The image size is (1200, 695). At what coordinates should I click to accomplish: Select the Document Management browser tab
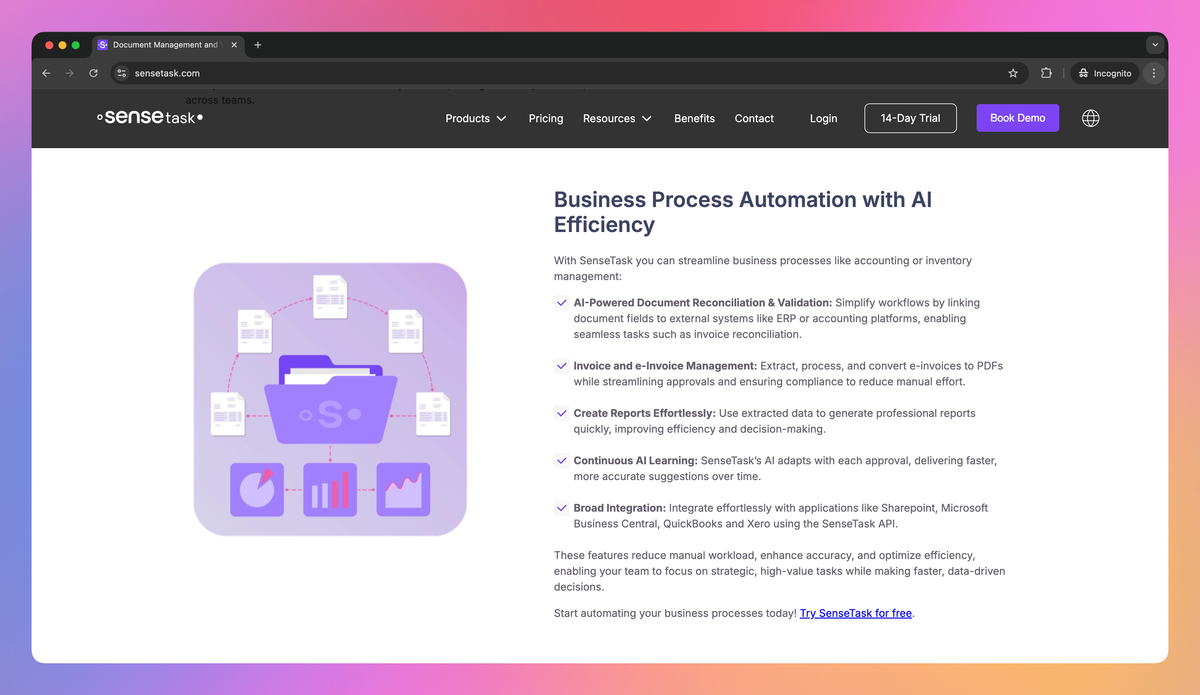pos(168,45)
